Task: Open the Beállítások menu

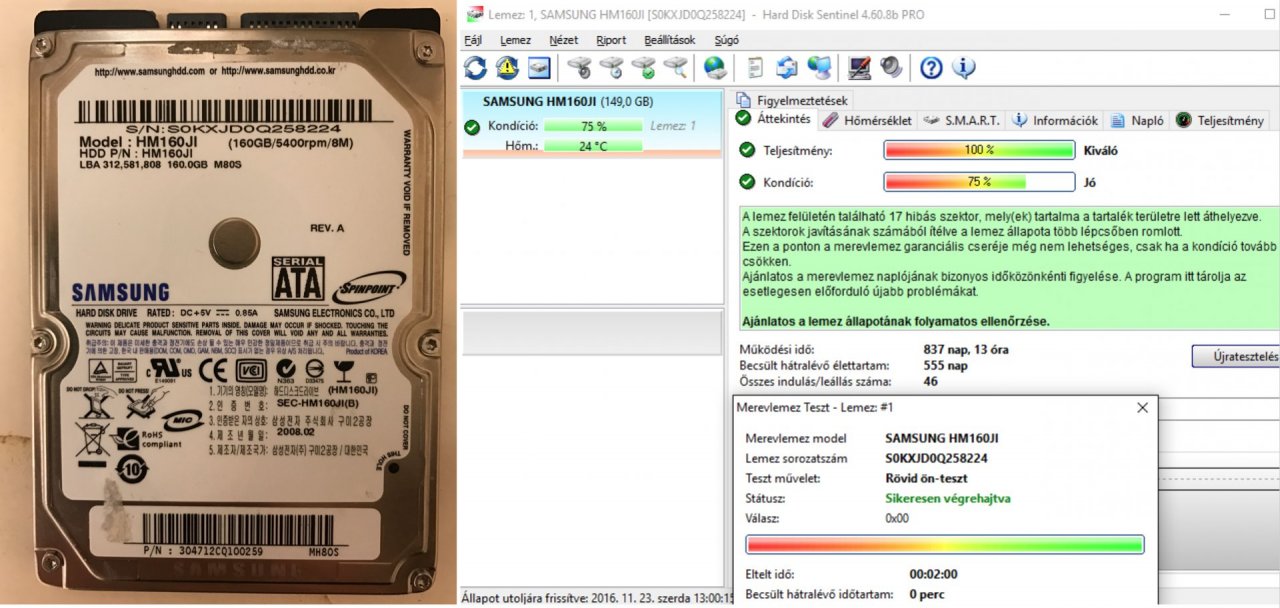Action: pyautogui.click(x=670, y=40)
